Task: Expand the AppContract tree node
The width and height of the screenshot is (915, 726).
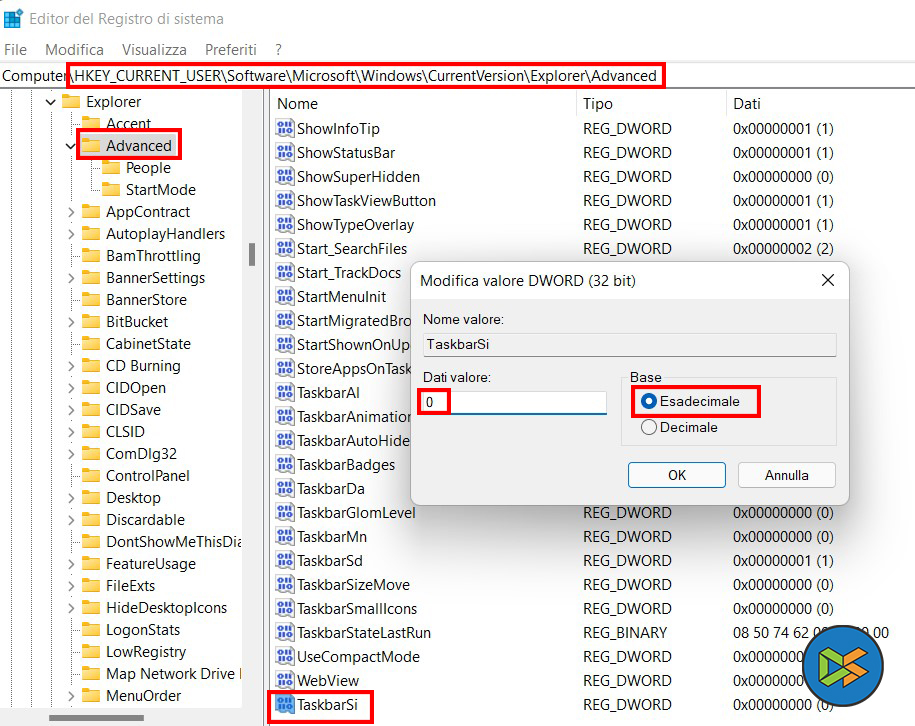Action: tap(71, 212)
